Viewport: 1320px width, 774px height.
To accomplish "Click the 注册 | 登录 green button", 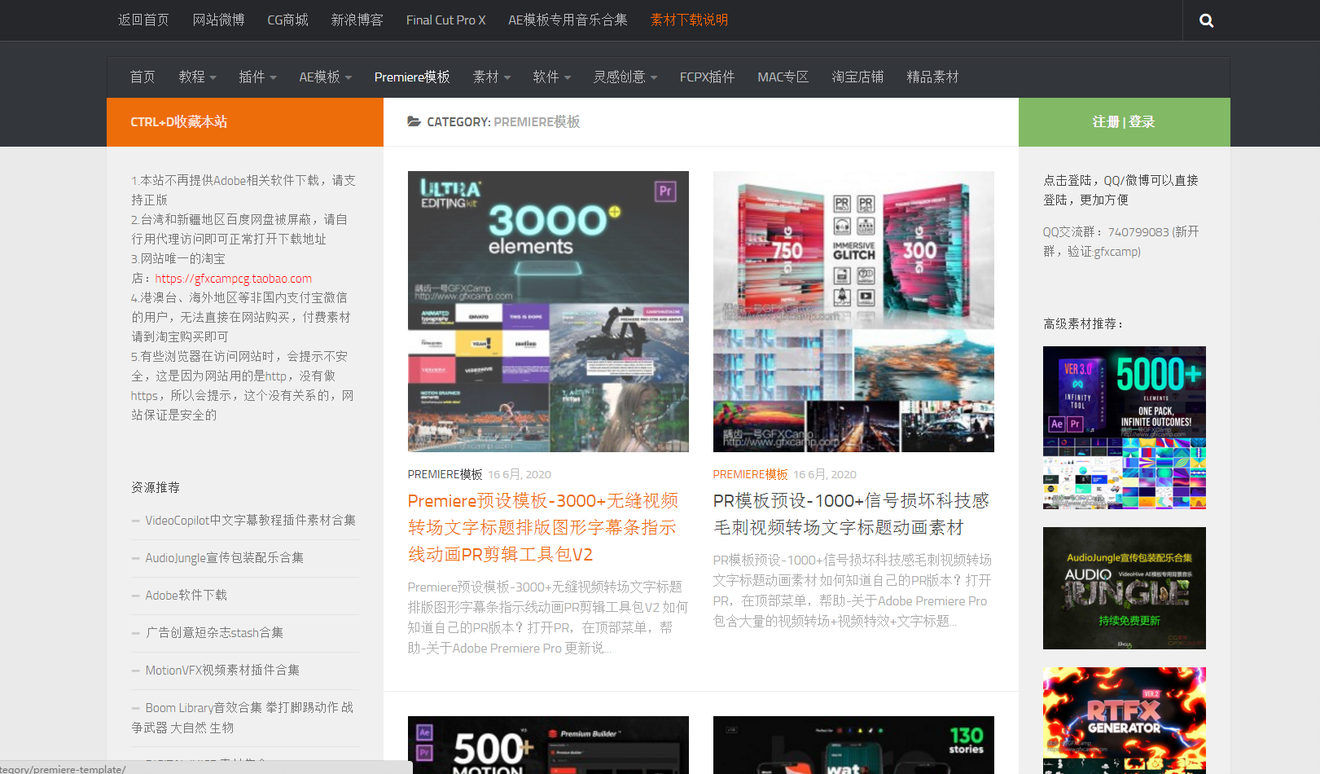I will [x=1124, y=122].
